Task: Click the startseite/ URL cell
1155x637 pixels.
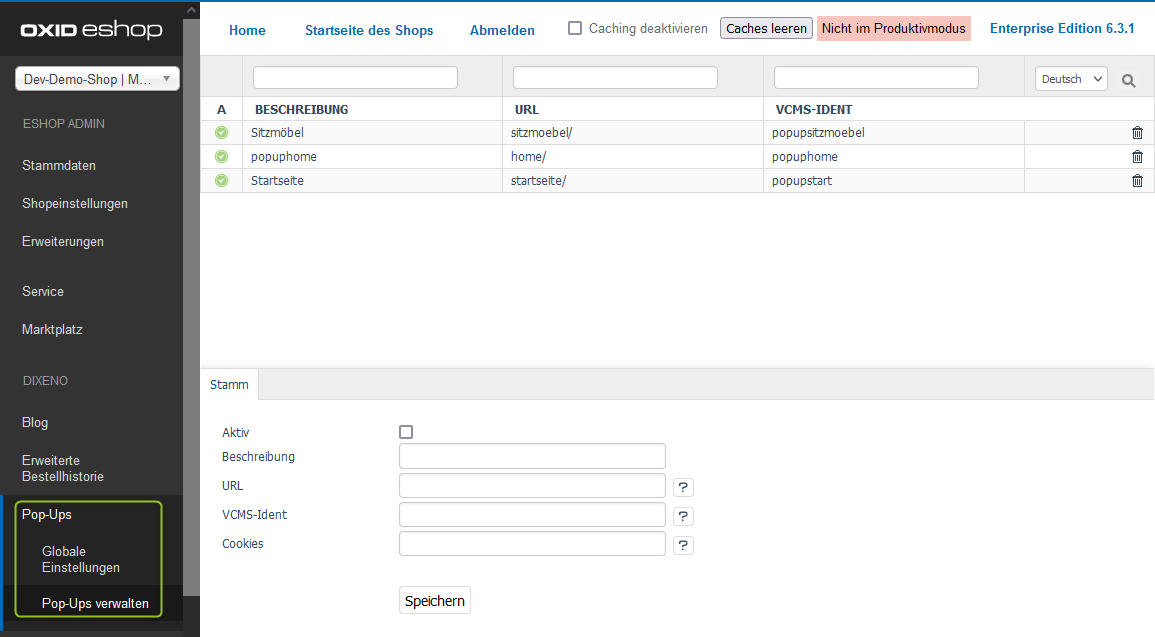Action: click(538, 180)
